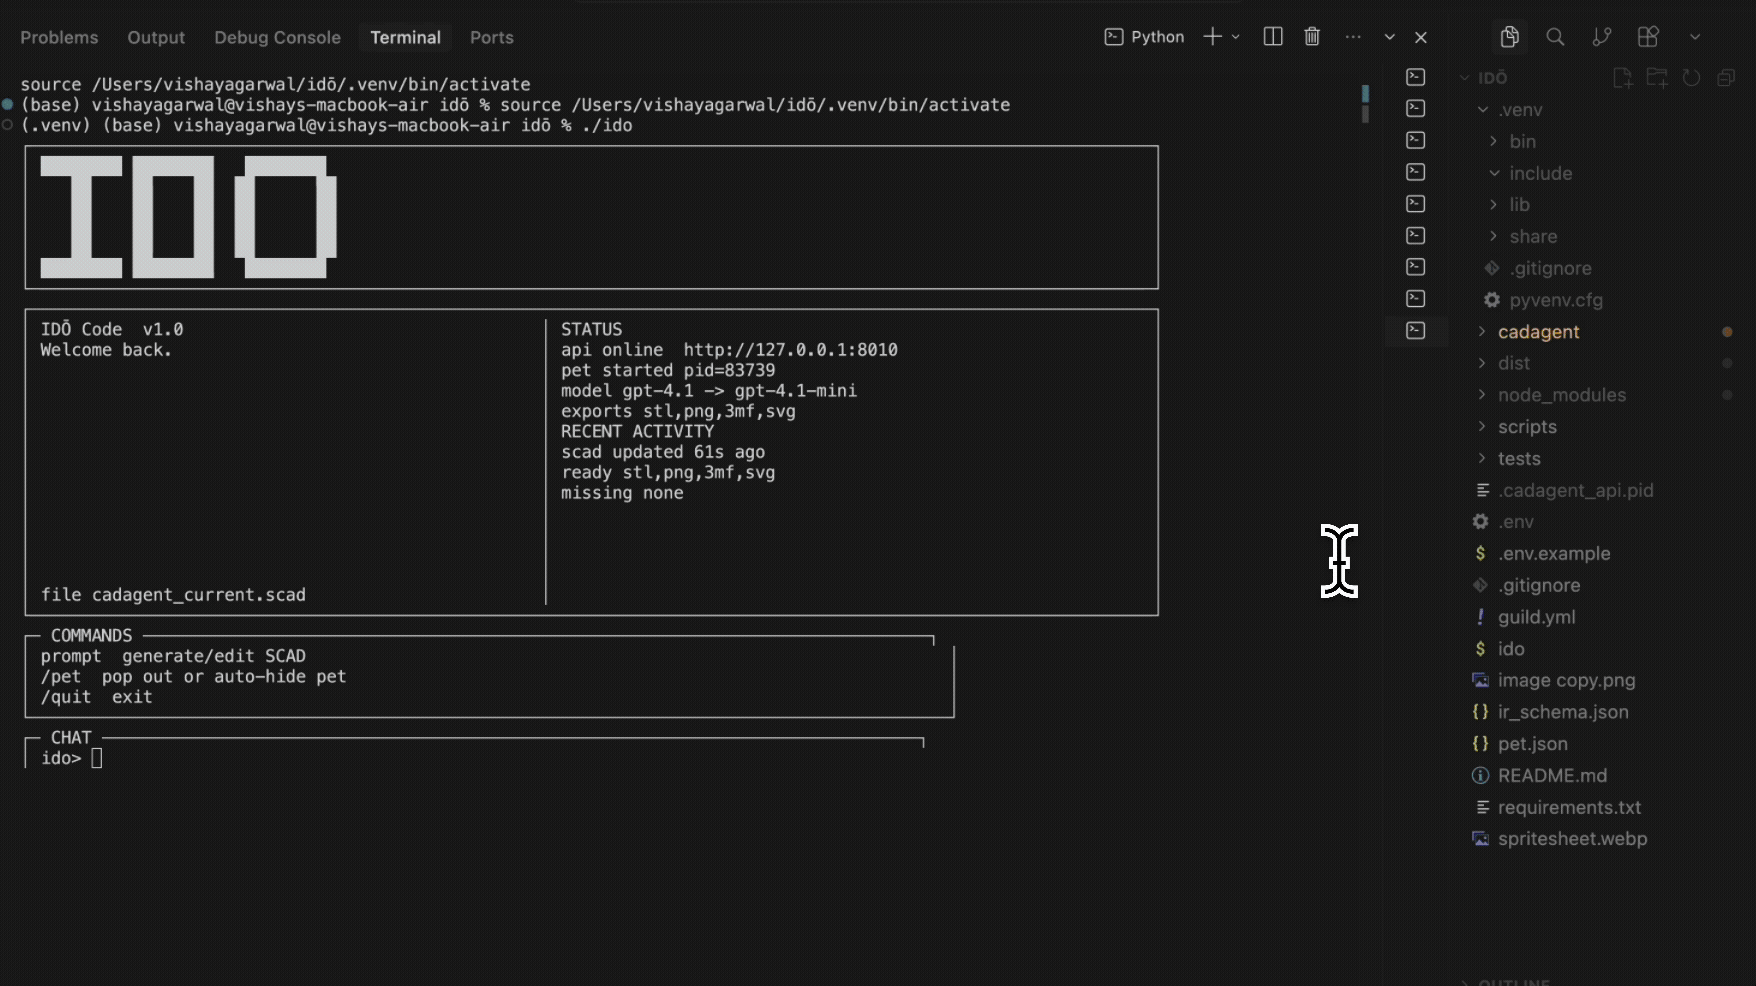The image size is (1756, 986).
Task: Open the Debug Console tab
Action: (277, 37)
